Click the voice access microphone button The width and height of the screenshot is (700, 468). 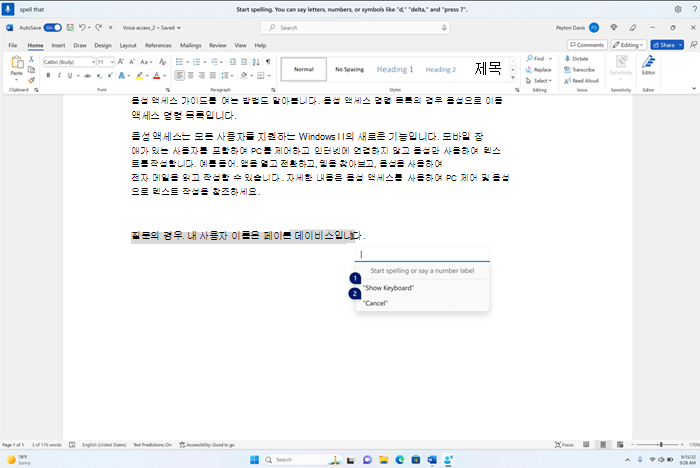pos(8,9)
